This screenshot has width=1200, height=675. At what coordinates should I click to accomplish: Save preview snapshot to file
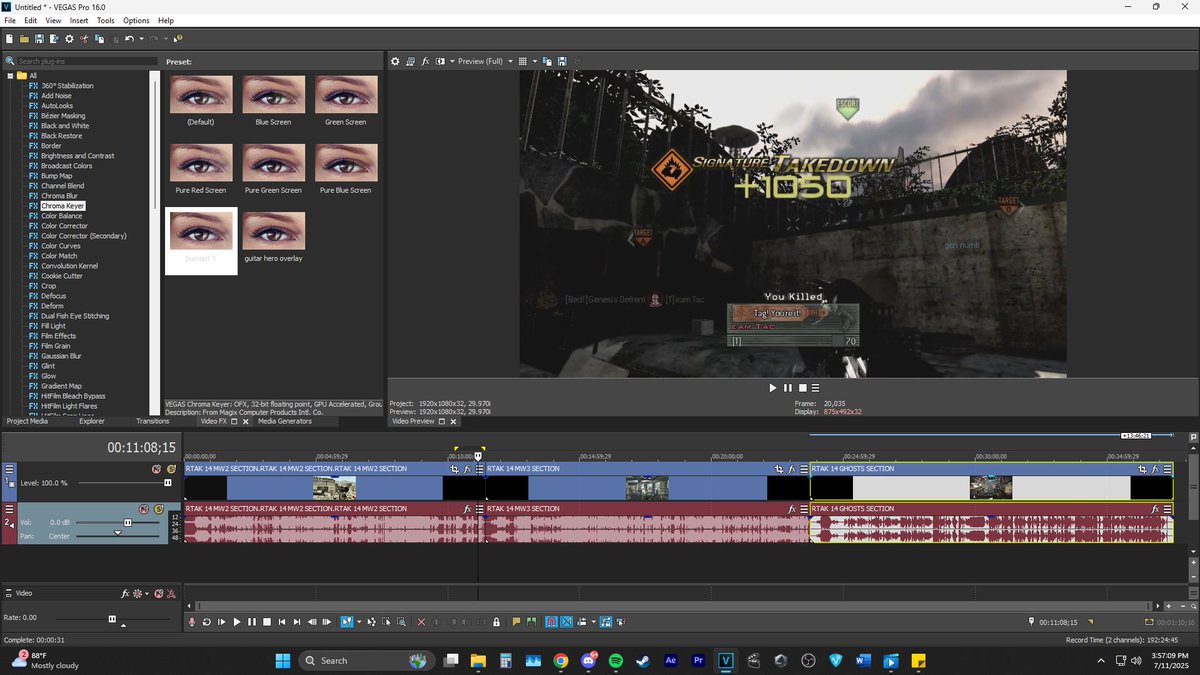(x=562, y=61)
